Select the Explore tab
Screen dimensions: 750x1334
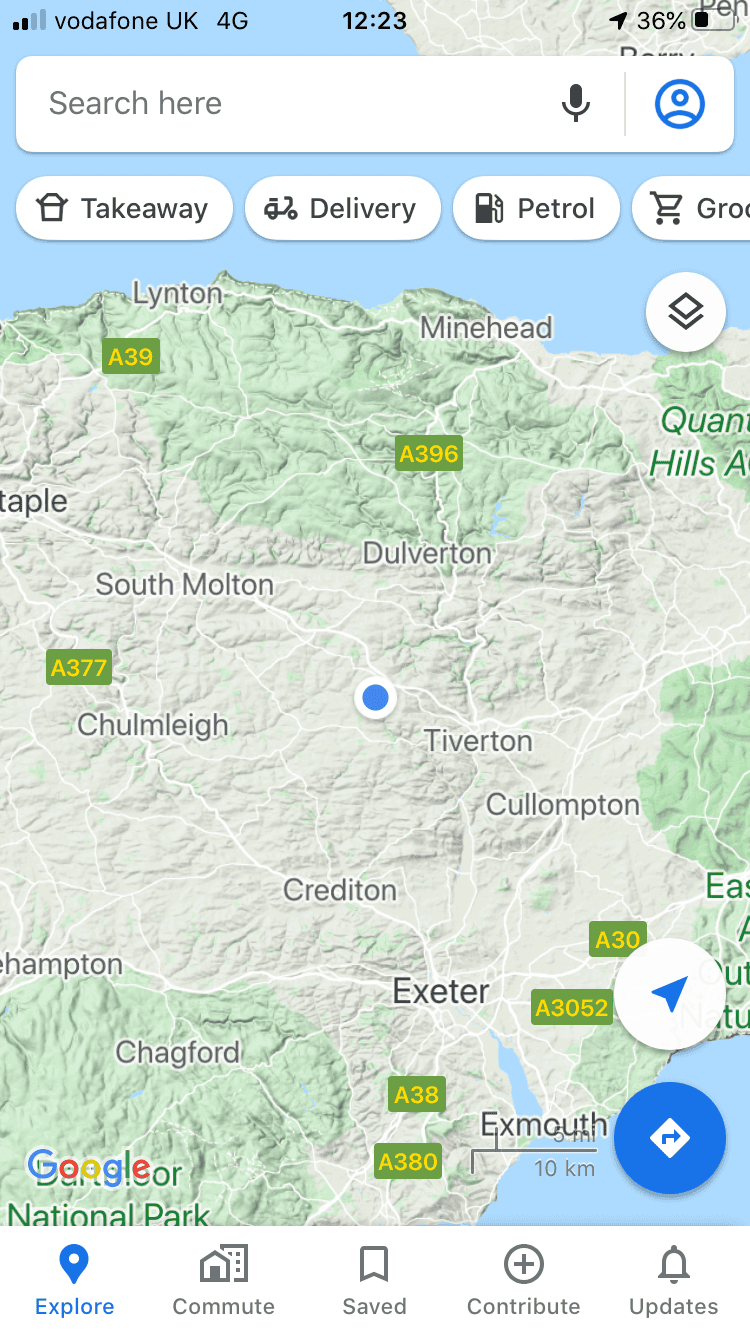(74, 1281)
